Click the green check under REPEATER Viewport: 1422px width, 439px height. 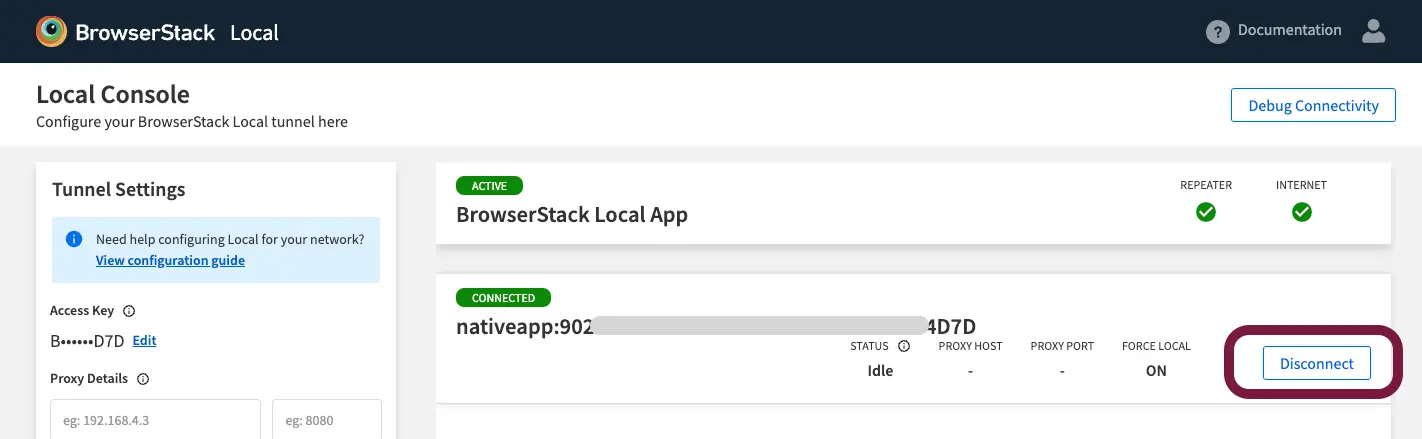[1206, 212]
